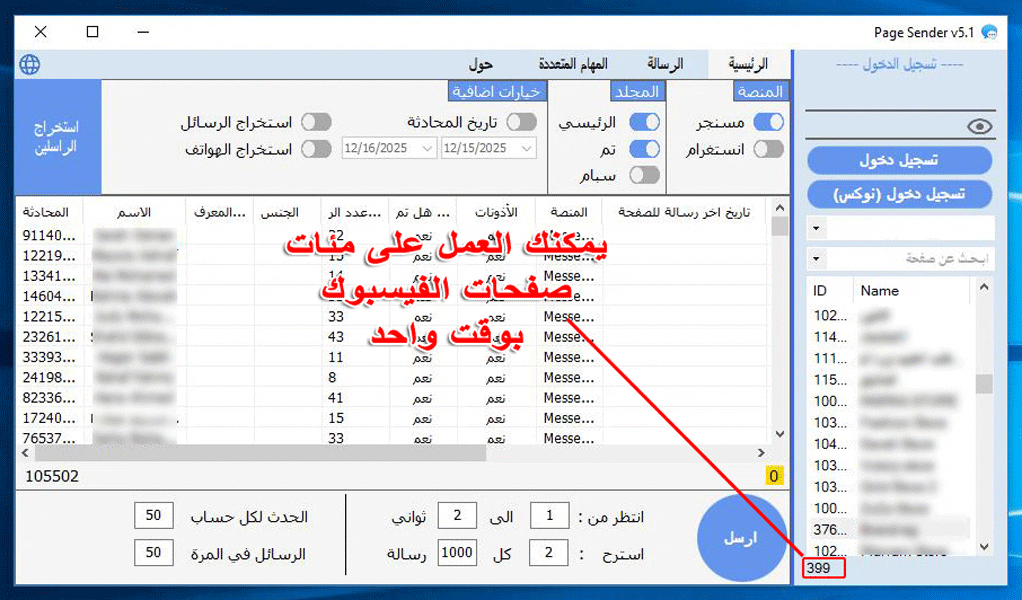1022x600 pixels.
Task: Click the Page Sender logo icon in titlebar
Action: point(990,31)
